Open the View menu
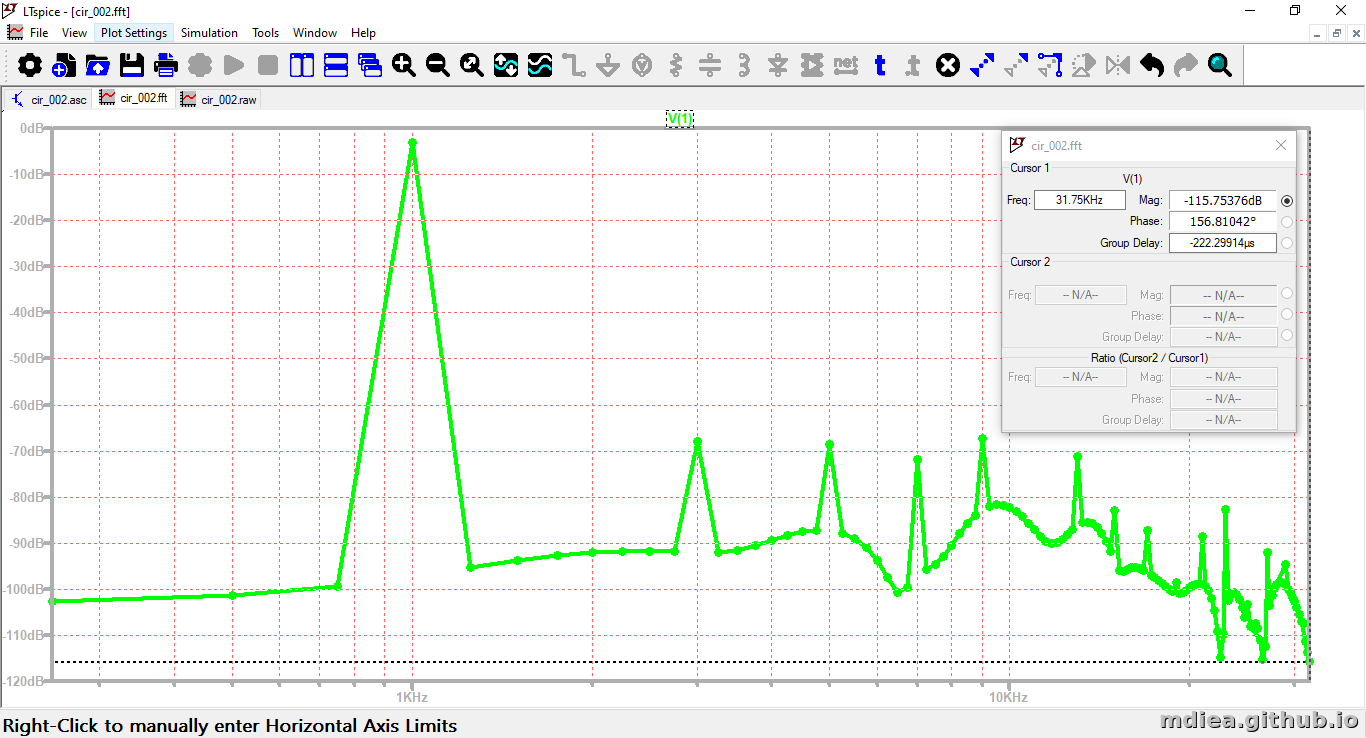The height and width of the screenshot is (738, 1366). (74, 33)
